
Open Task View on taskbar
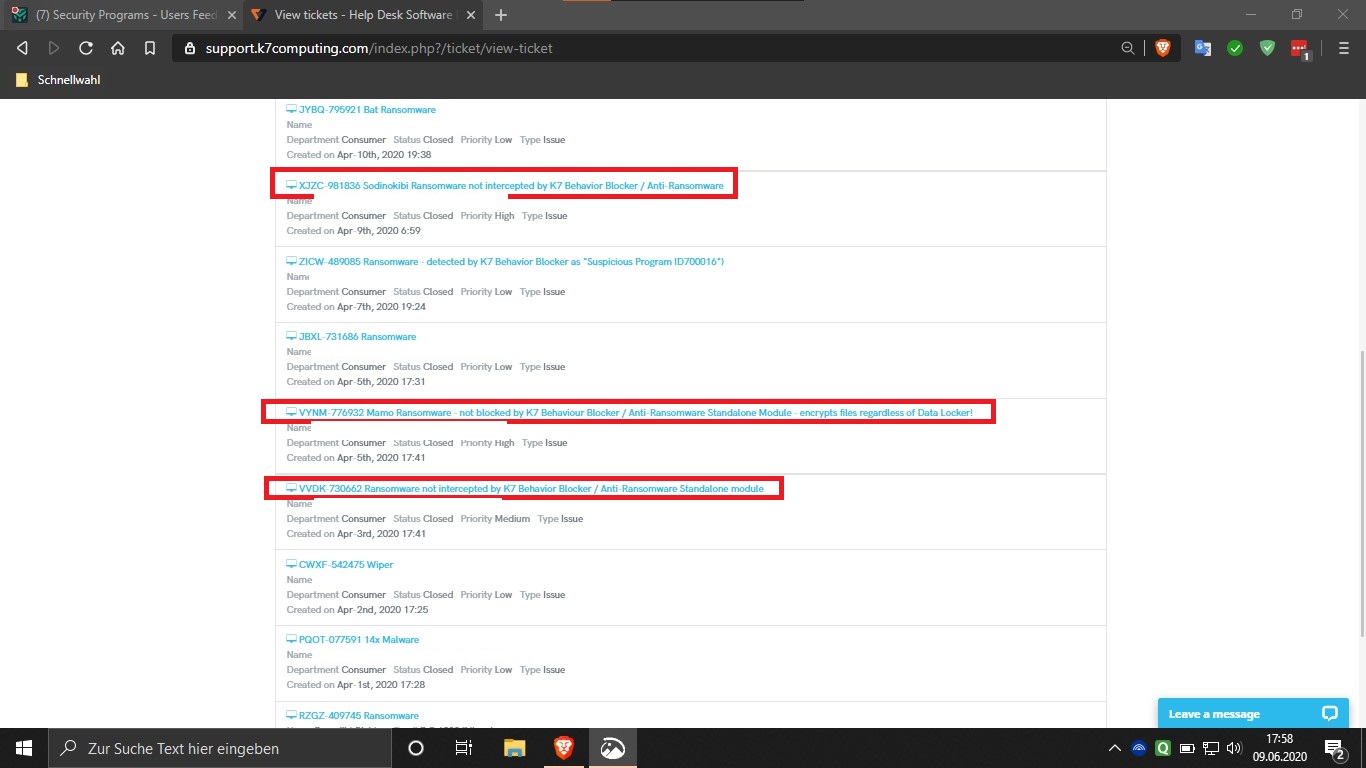click(464, 748)
